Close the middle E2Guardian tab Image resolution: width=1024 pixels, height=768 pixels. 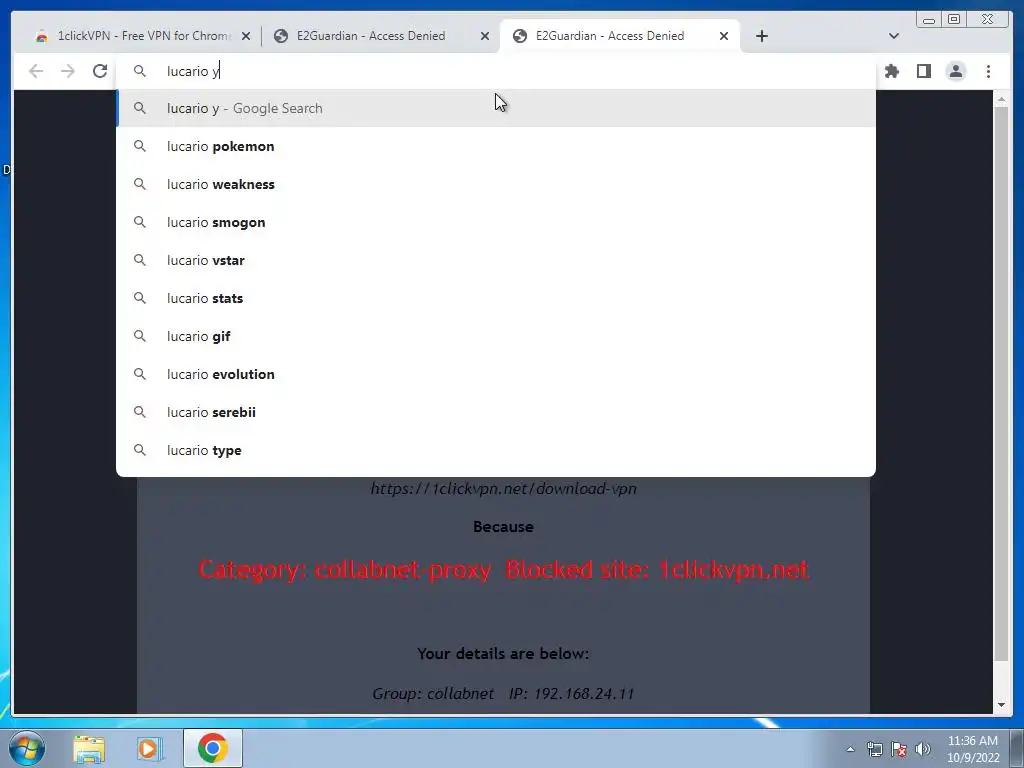[x=485, y=36]
